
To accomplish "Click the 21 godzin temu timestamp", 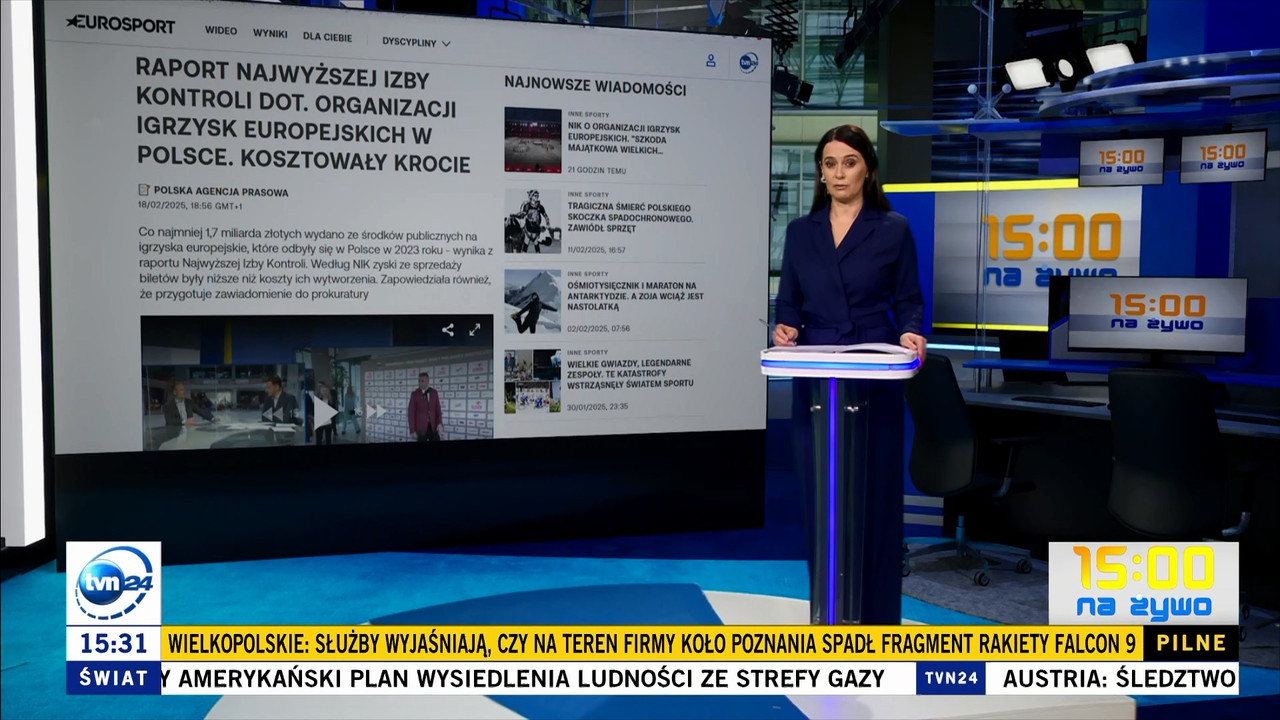I will [597, 170].
